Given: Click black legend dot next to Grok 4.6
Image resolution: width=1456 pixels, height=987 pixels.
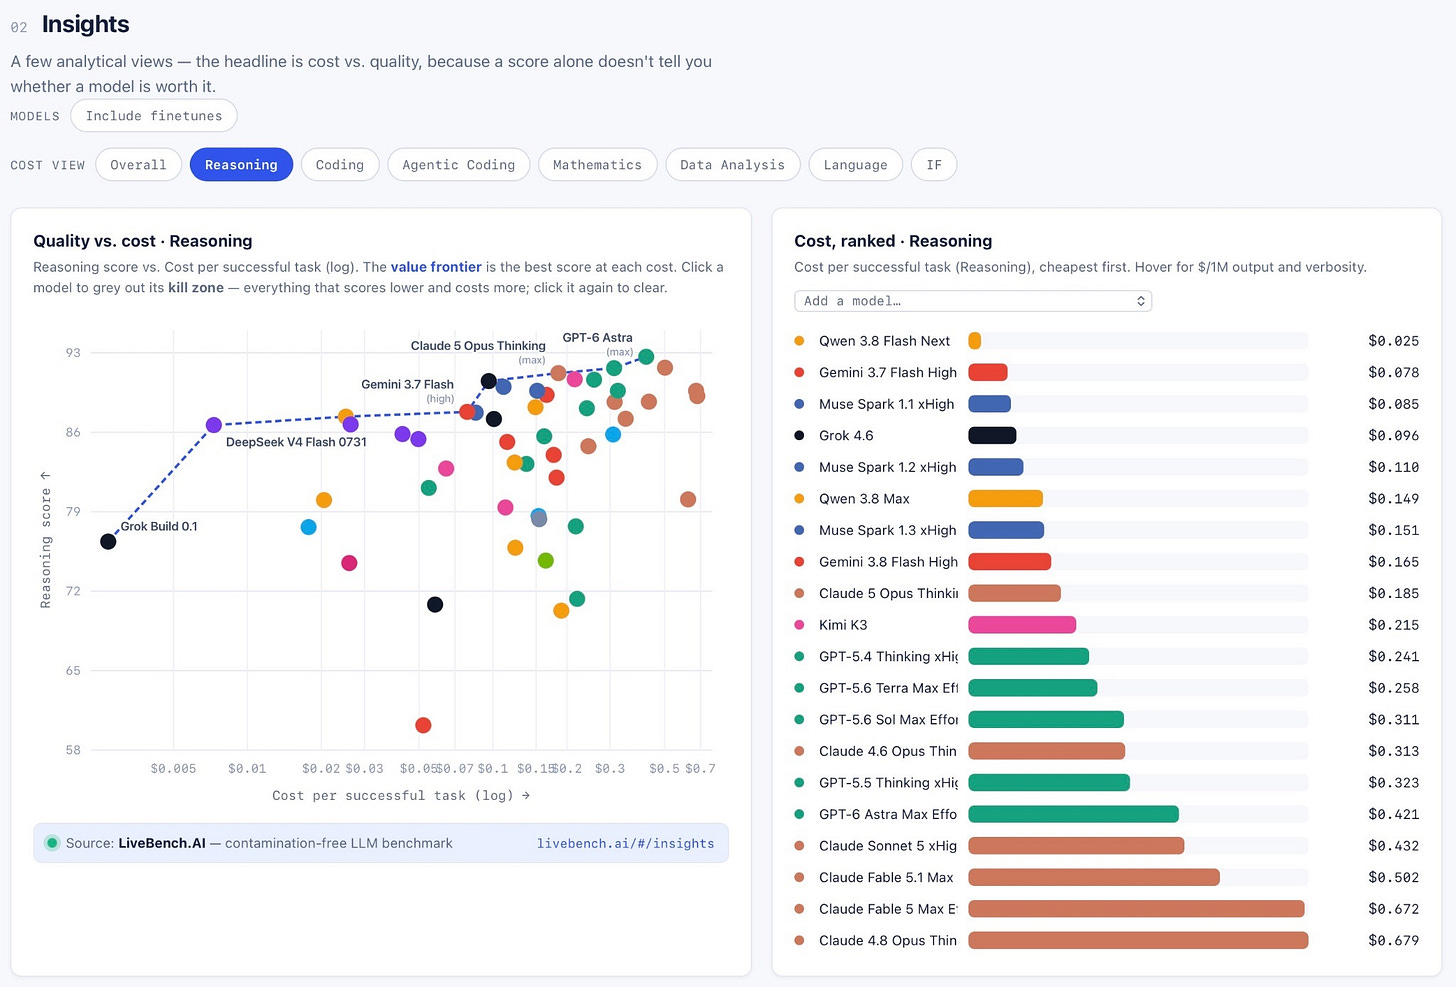Looking at the screenshot, I should (799, 435).
